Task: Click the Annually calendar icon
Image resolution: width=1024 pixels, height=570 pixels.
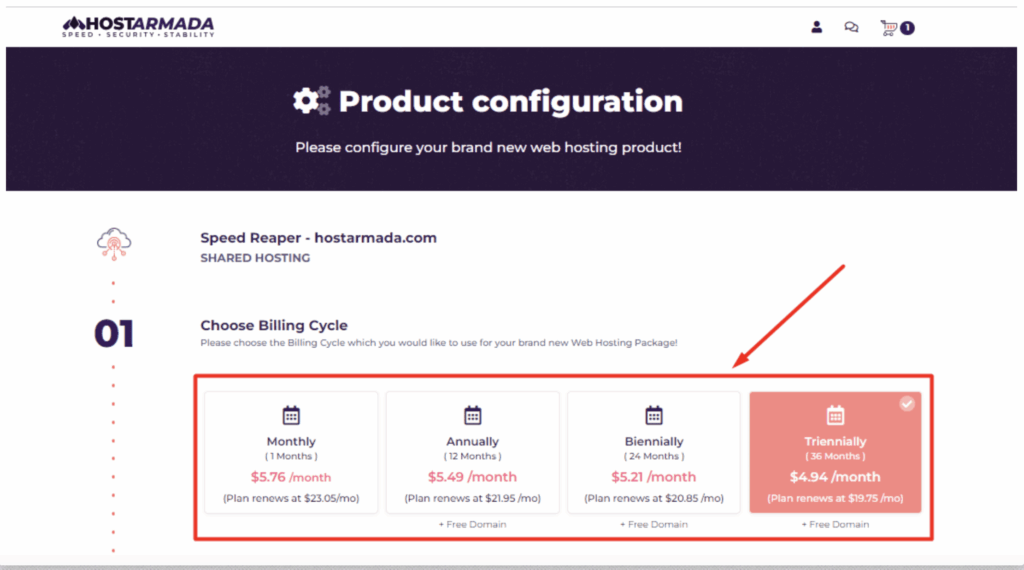Action: (x=473, y=415)
